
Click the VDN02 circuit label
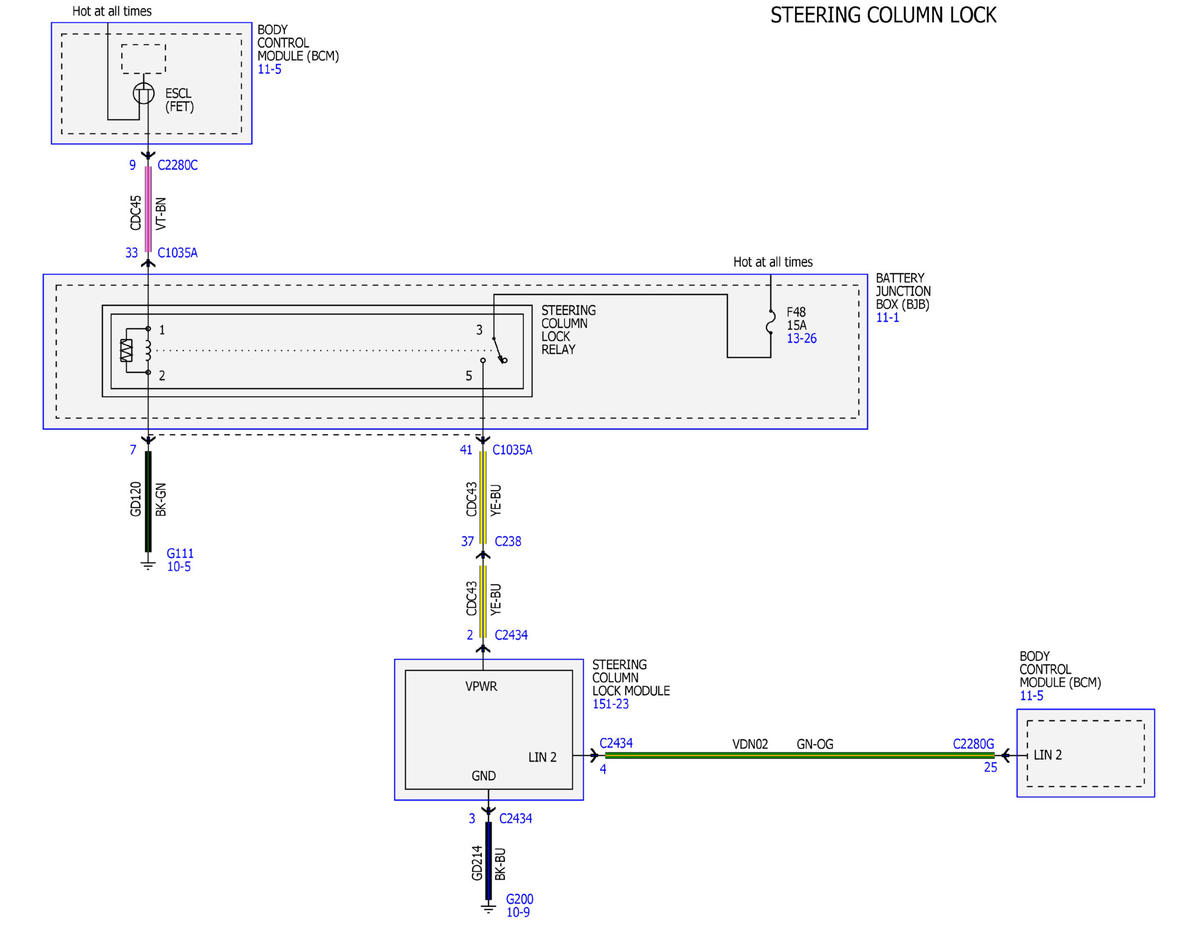(x=750, y=744)
